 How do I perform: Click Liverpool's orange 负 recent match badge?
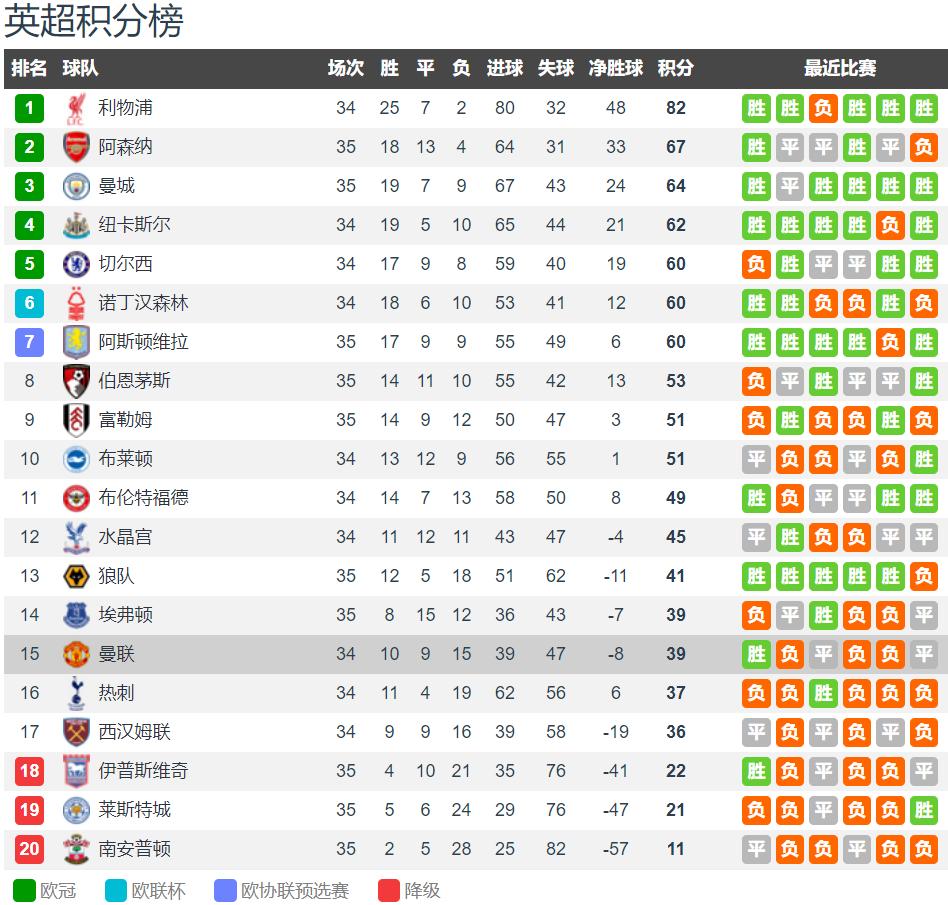coord(823,108)
